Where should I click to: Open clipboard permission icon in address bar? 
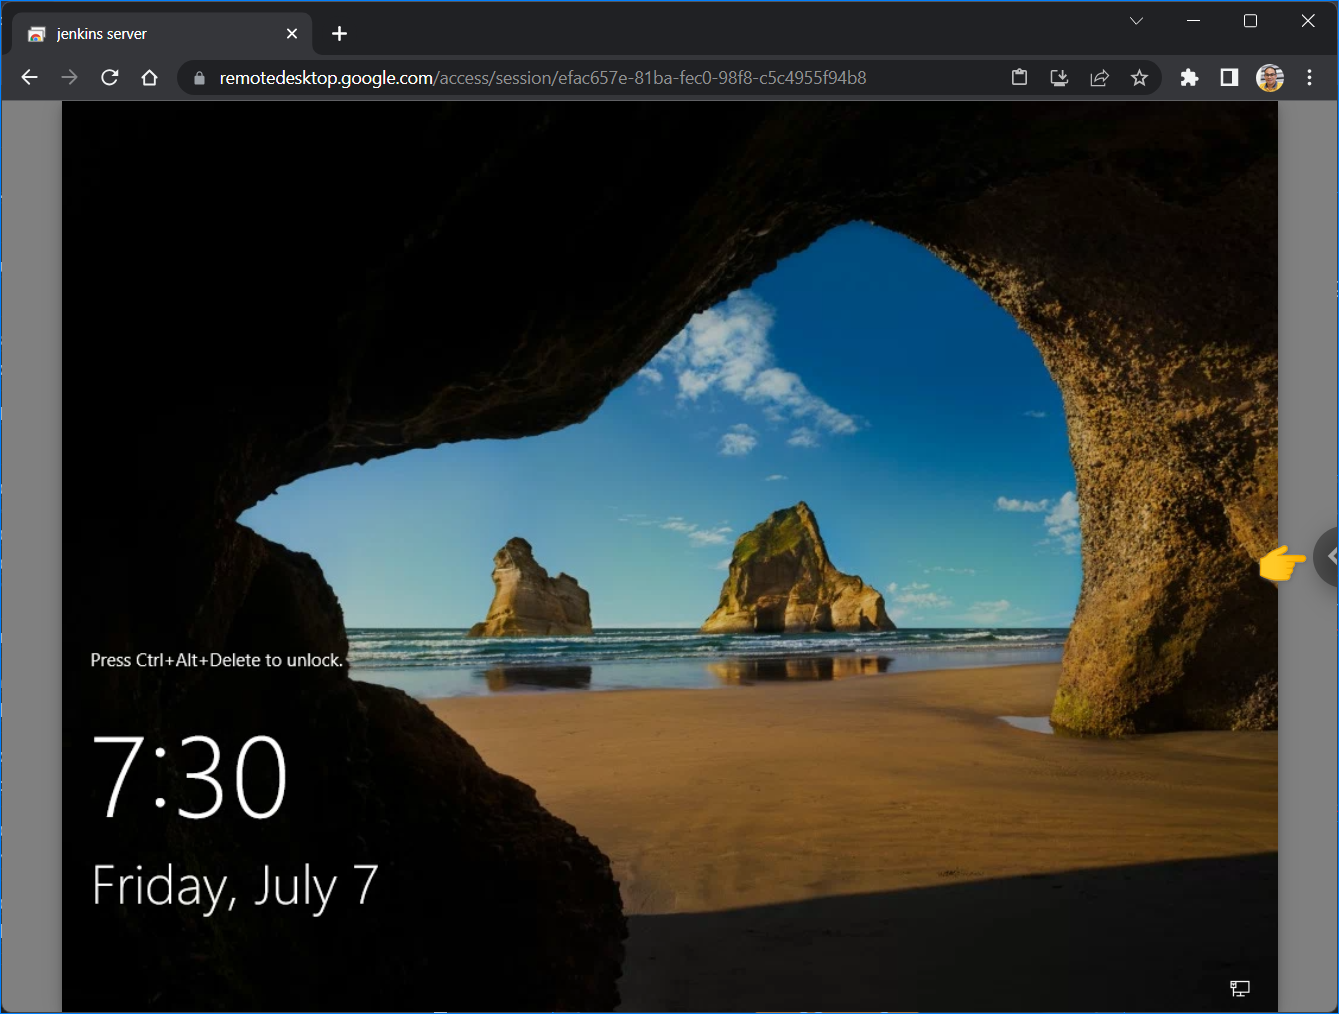(x=1019, y=78)
